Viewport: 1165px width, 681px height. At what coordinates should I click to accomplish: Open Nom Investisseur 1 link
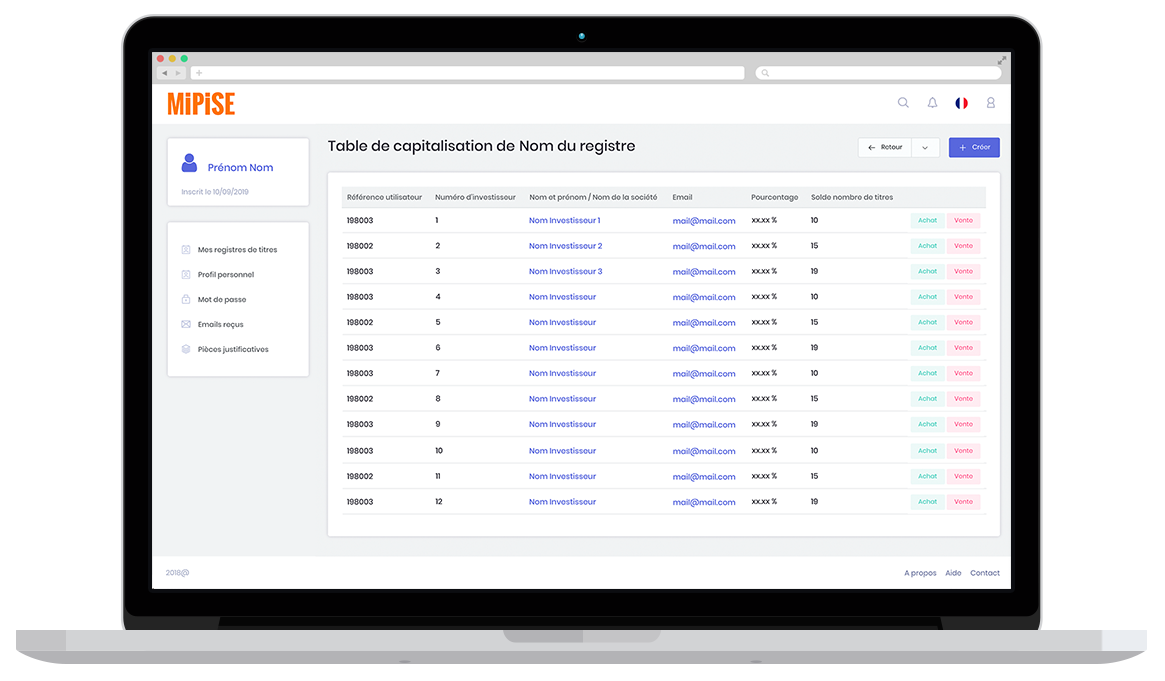coord(565,221)
